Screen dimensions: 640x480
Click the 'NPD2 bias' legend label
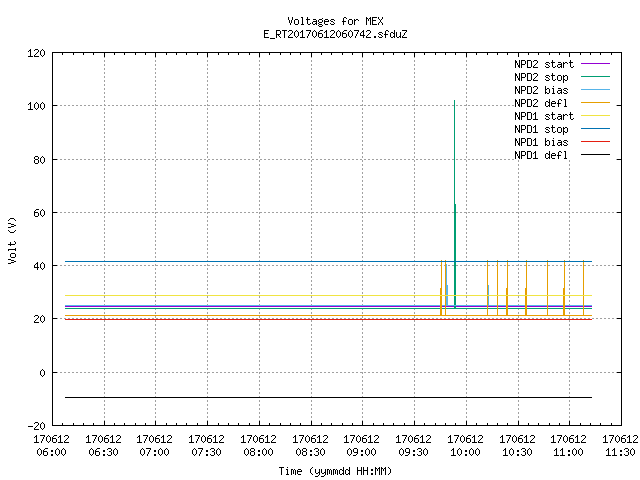(541, 90)
